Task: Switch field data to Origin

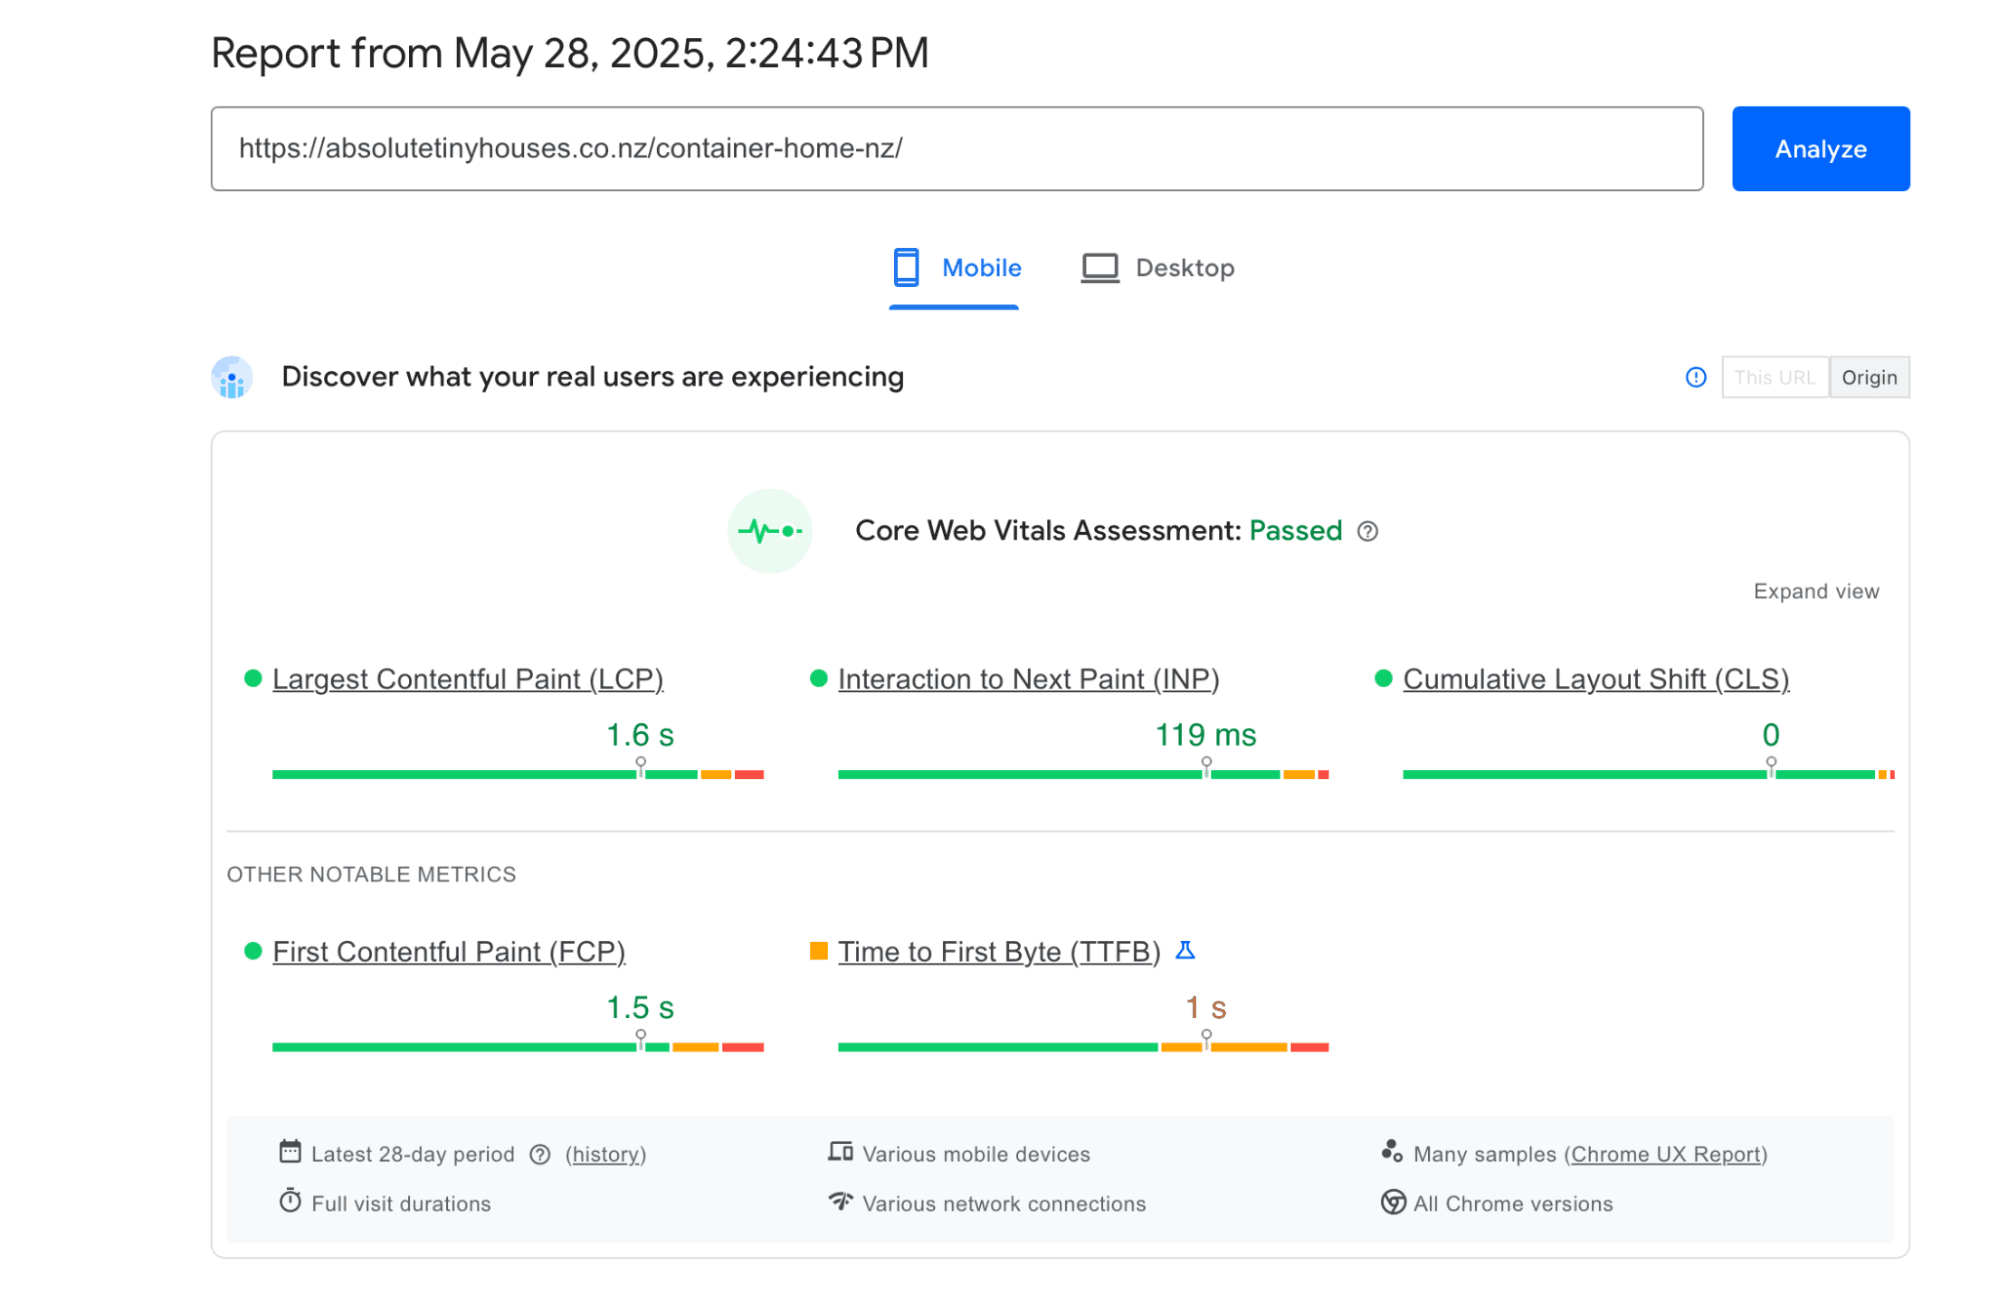Action: 1868,378
